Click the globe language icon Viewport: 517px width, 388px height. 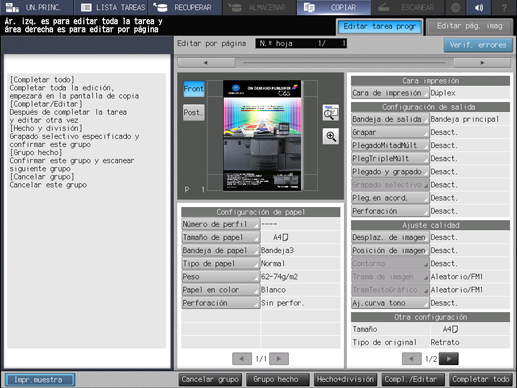455,7
